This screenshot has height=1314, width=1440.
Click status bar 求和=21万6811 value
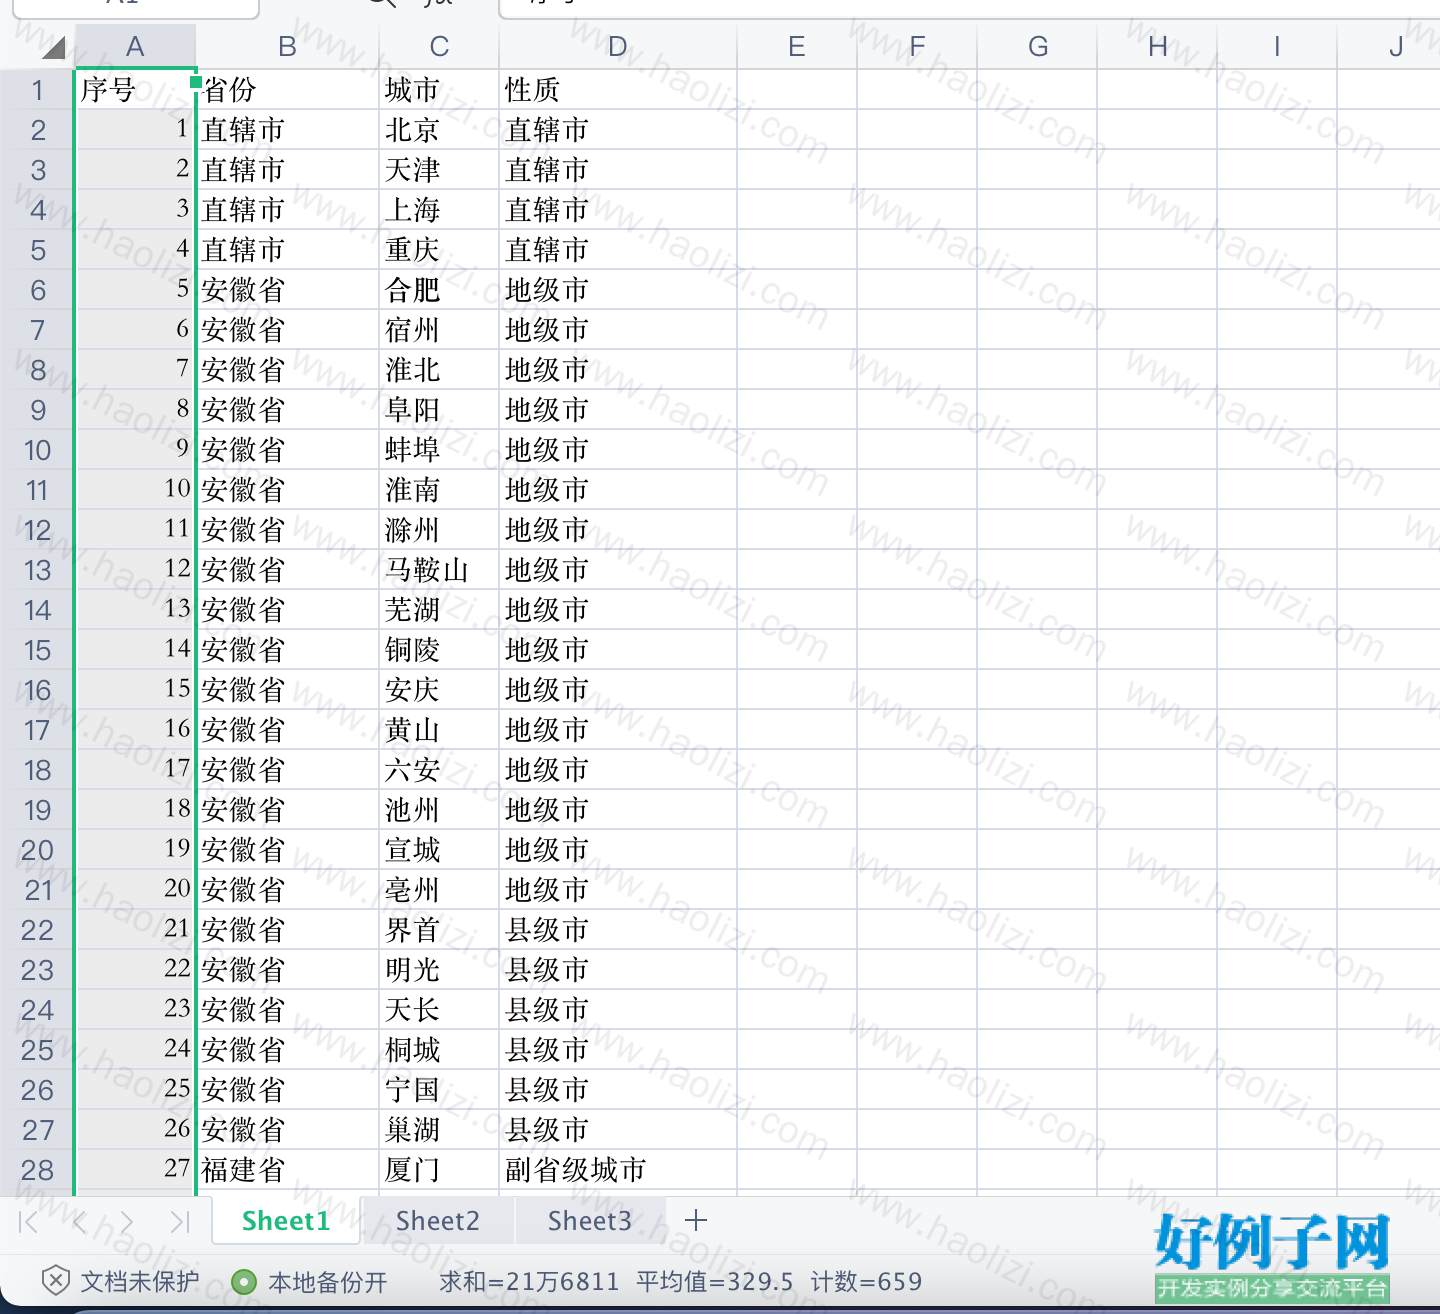[x=529, y=1282]
